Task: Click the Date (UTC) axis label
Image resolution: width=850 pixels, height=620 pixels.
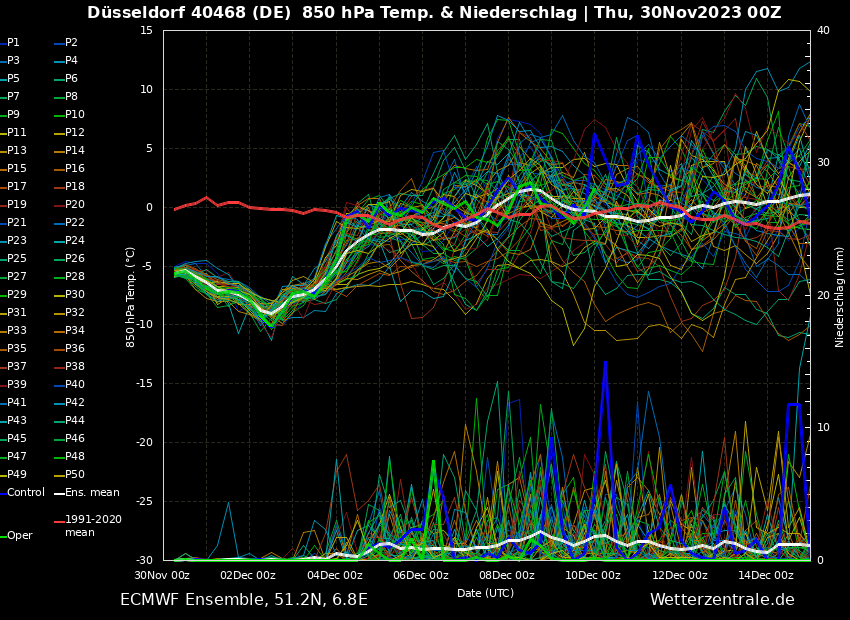Action: pyautogui.click(x=486, y=593)
